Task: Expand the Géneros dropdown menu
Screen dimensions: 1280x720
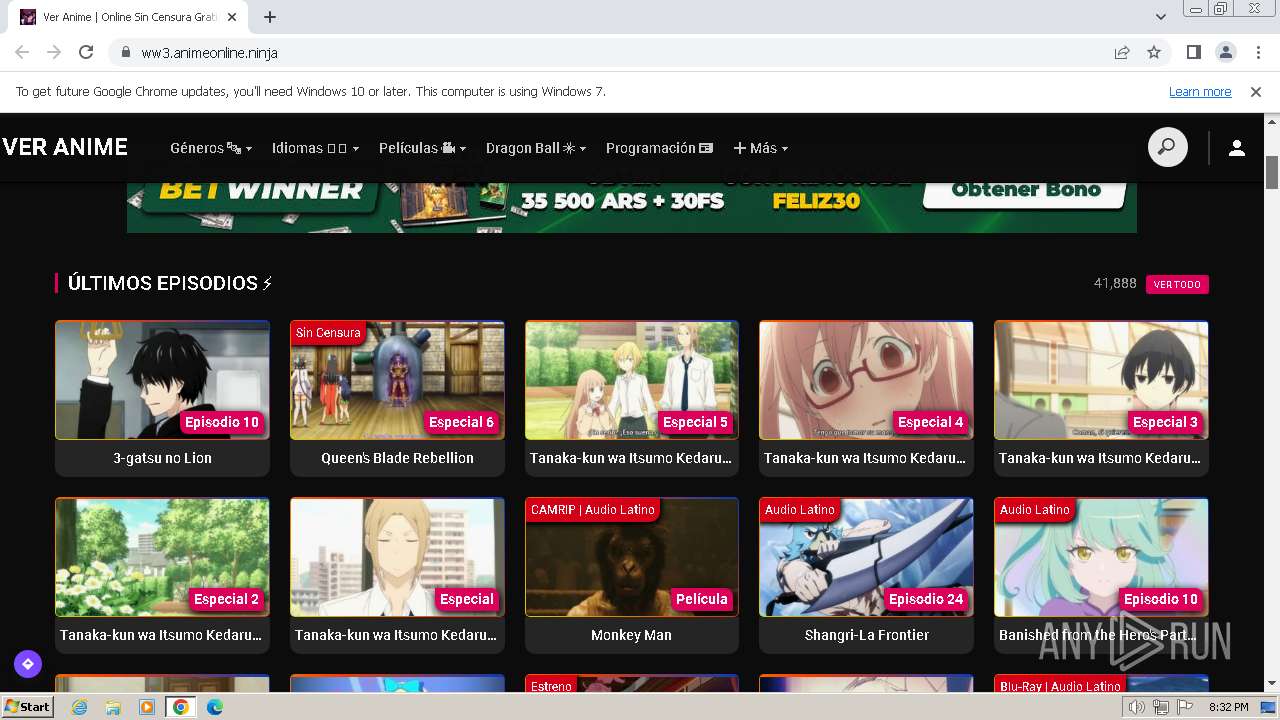Action: click(x=211, y=148)
